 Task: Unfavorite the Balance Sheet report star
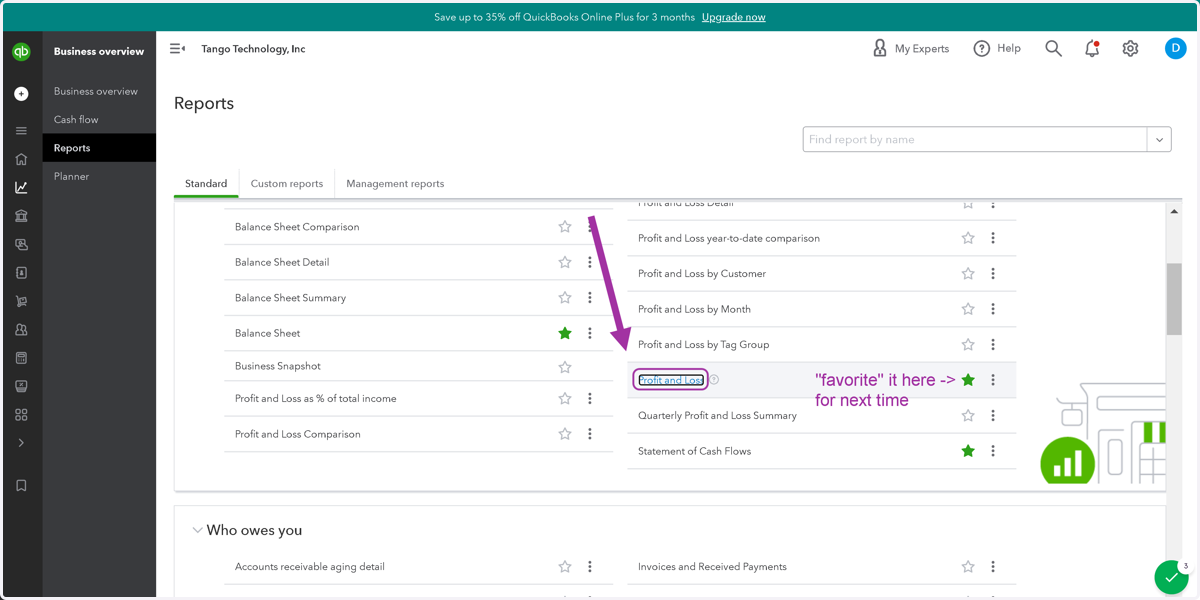(x=565, y=333)
